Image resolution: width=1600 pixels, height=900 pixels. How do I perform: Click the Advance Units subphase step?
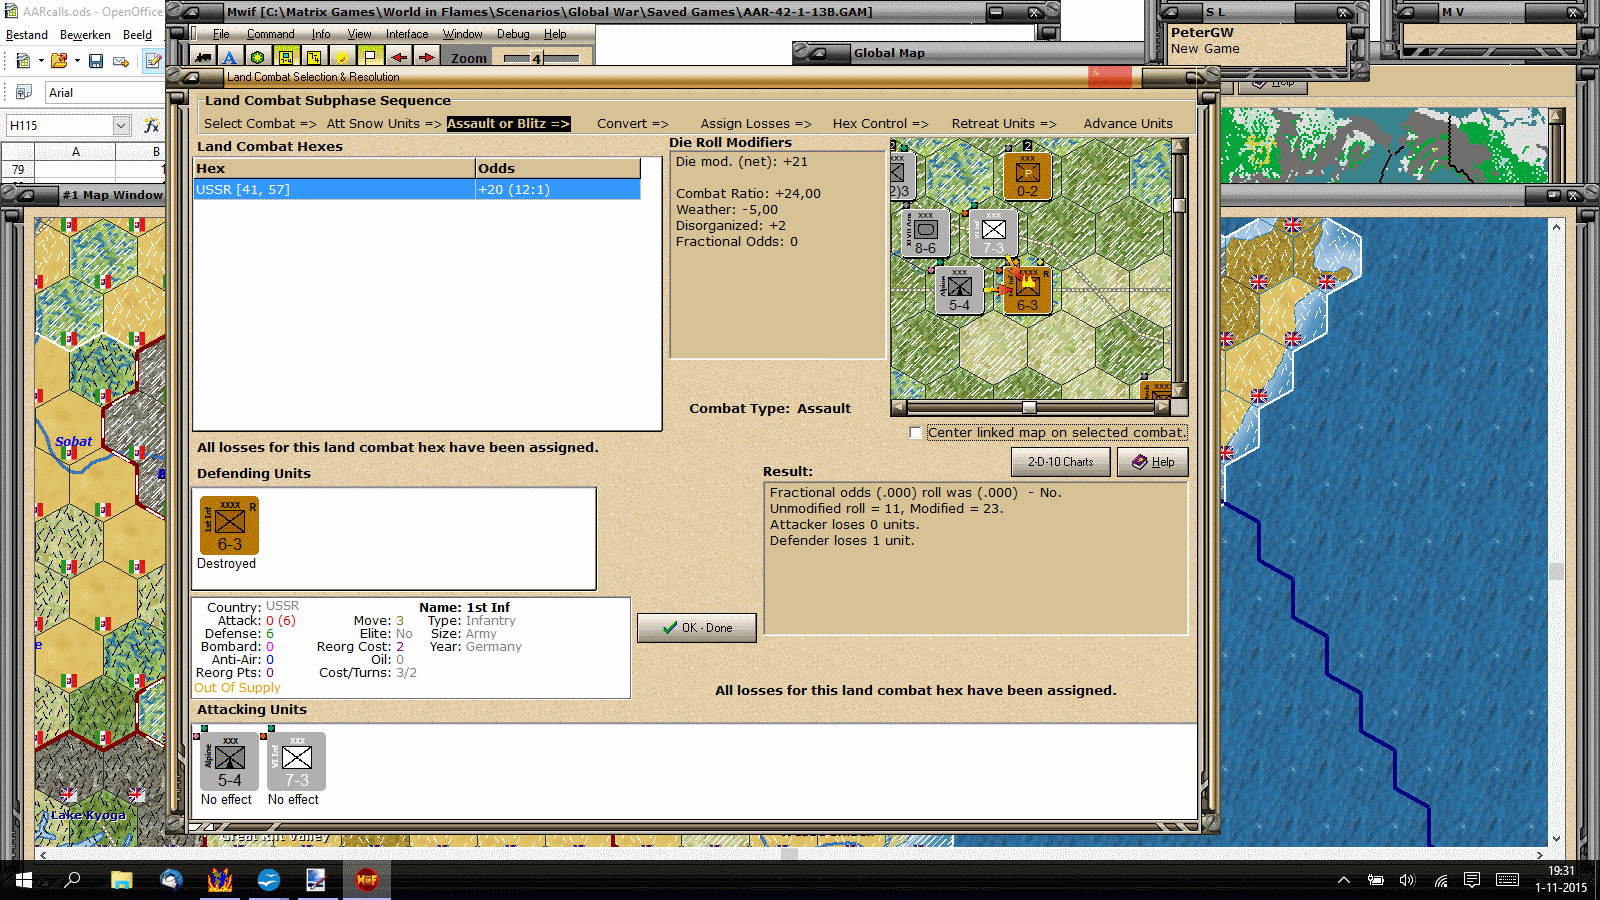pos(1128,124)
